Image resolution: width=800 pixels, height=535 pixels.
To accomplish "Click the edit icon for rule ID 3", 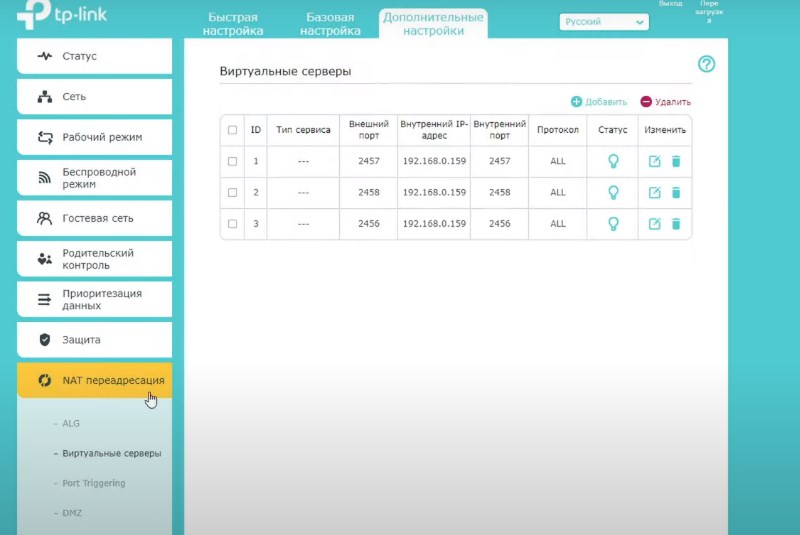I will (x=655, y=223).
